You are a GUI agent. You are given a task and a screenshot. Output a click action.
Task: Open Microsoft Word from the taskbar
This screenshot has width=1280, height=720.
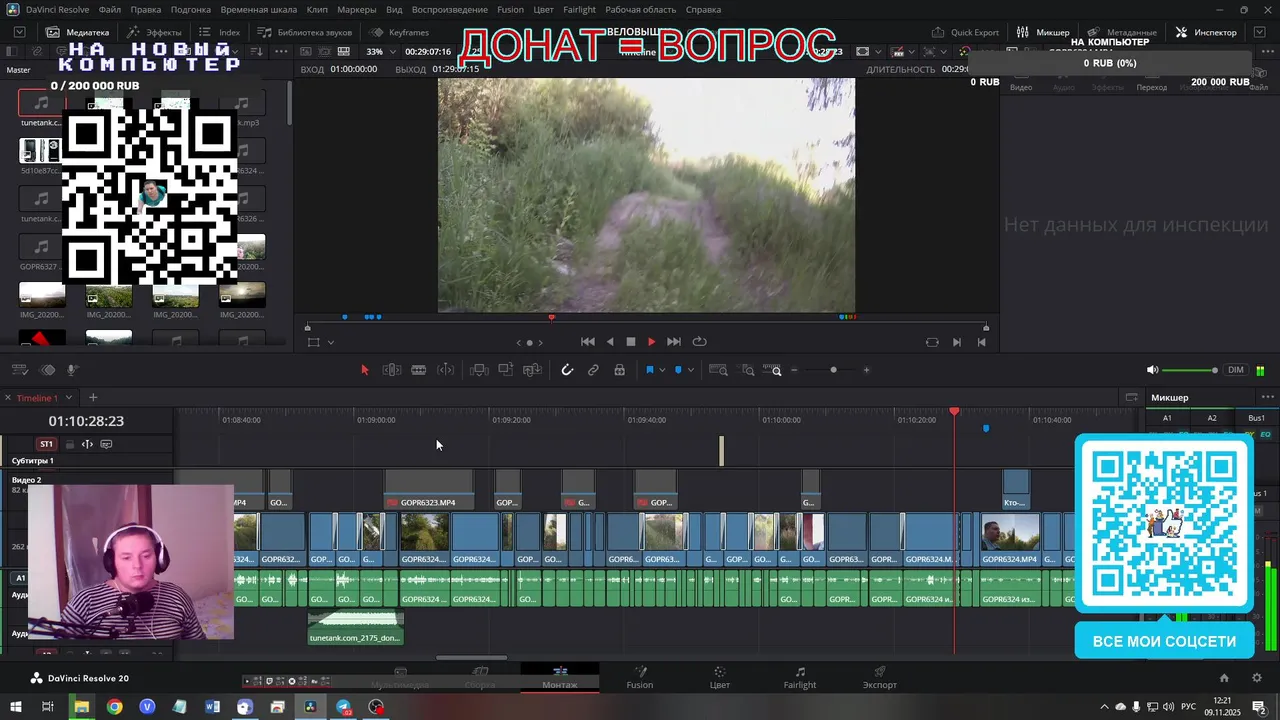212,707
